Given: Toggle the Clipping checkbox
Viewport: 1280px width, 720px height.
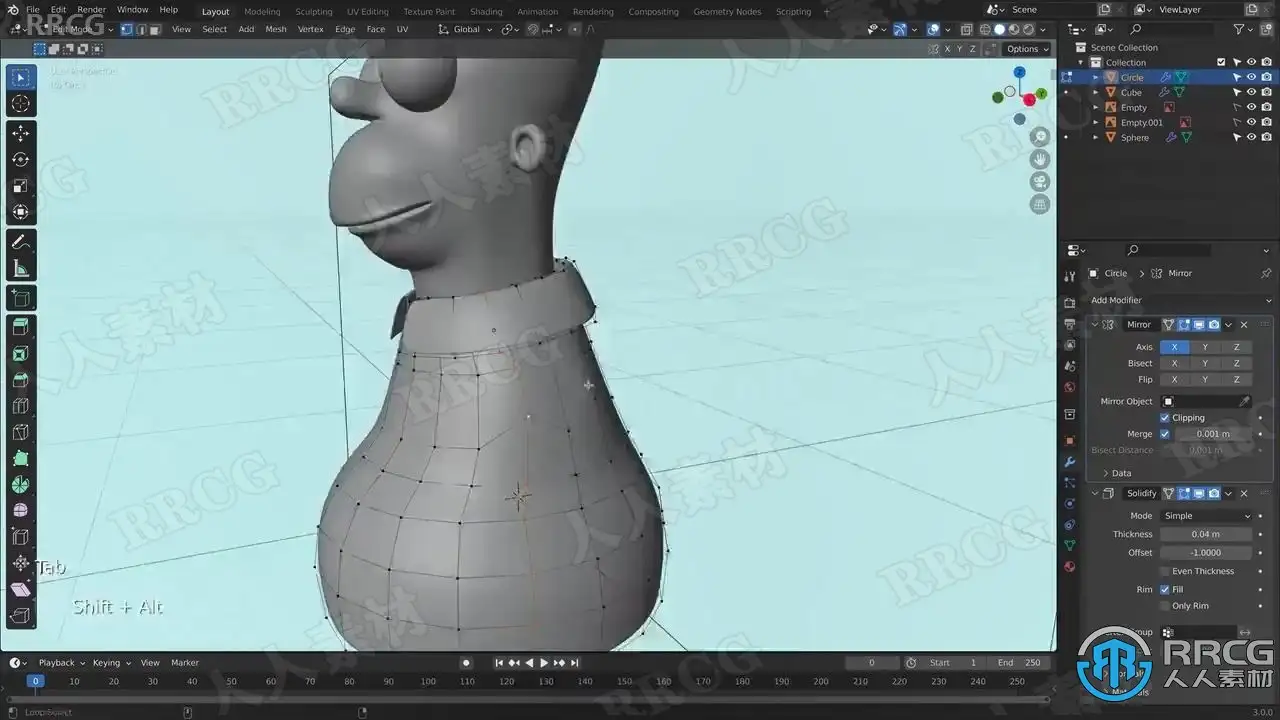Looking at the screenshot, I should point(1165,418).
